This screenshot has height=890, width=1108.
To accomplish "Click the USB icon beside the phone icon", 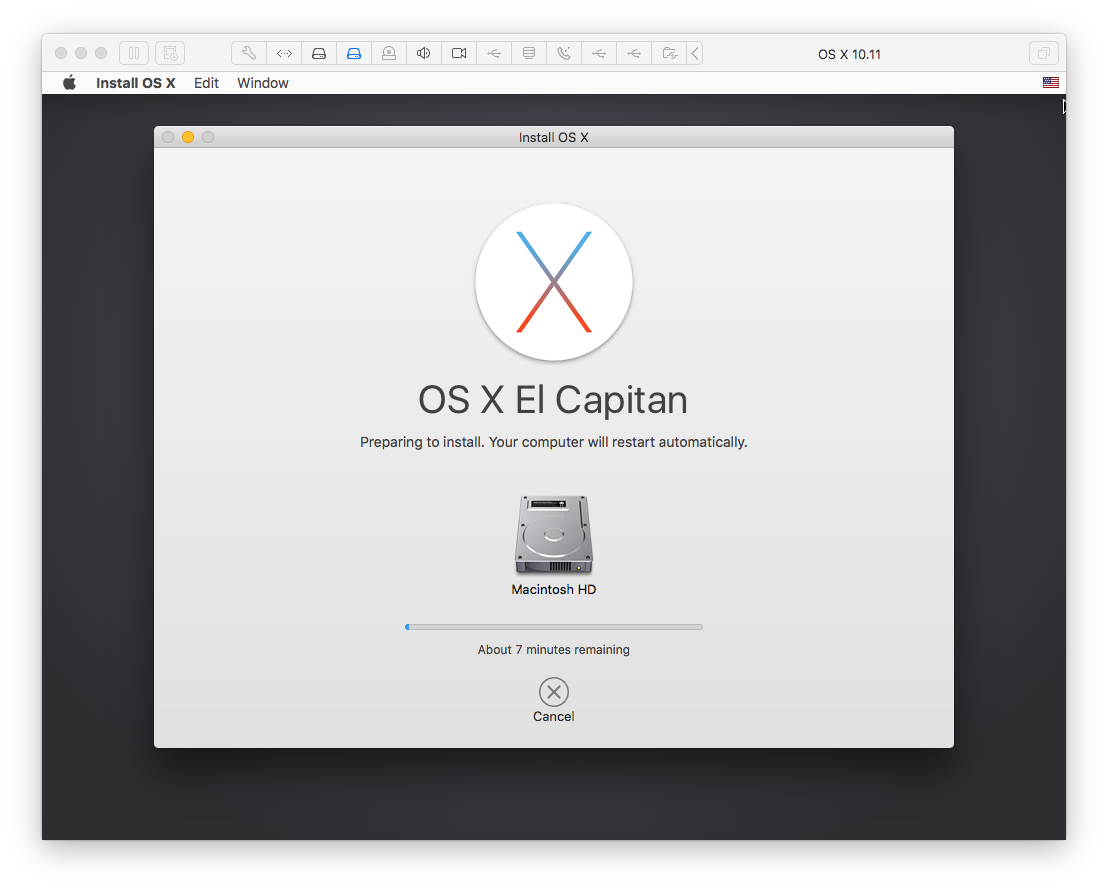I will pyautogui.click(x=599, y=53).
